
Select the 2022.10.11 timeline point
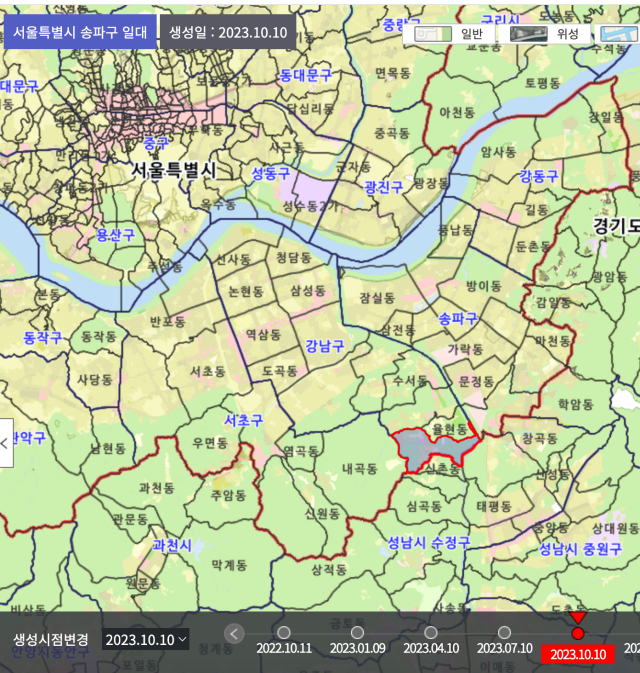click(284, 633)
